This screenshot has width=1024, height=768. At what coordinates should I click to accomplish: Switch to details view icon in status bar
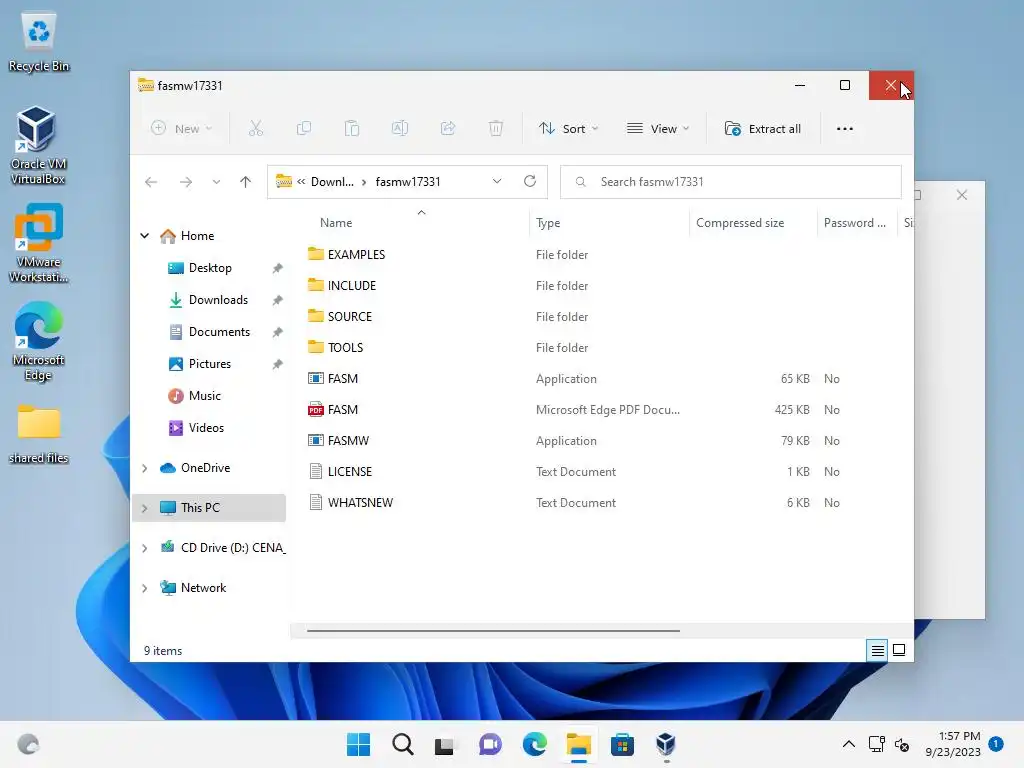(x=877, y=650)
